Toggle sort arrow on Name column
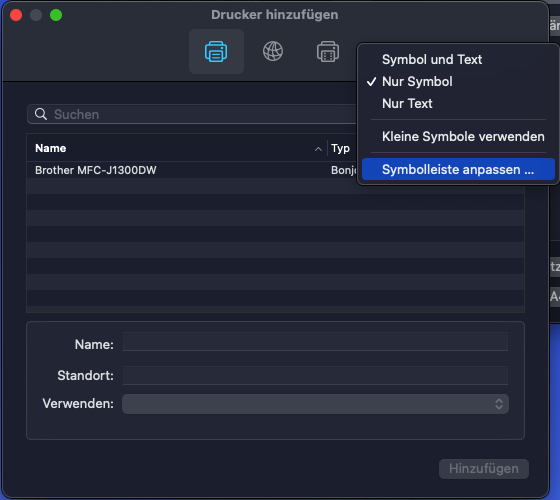 coord(318,149)
